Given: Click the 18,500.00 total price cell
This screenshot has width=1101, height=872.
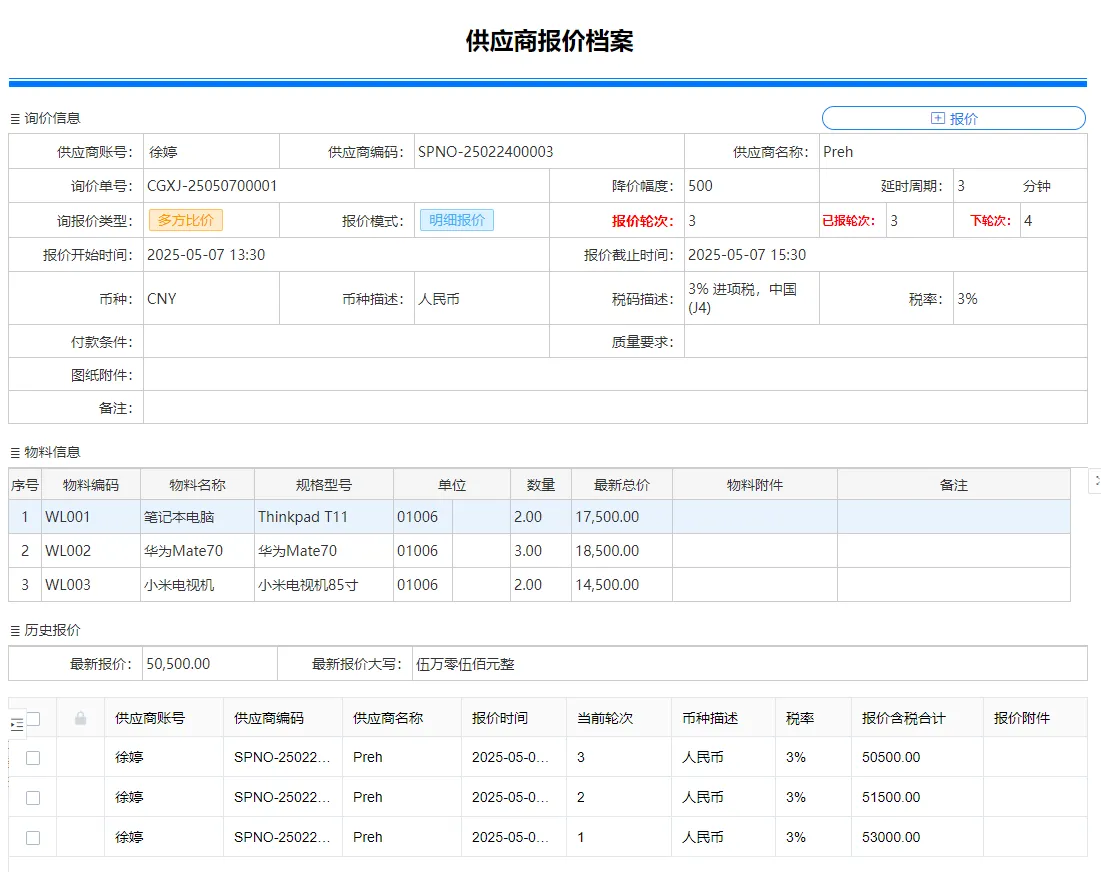Looking at the screenshot, I should point(622,550).
